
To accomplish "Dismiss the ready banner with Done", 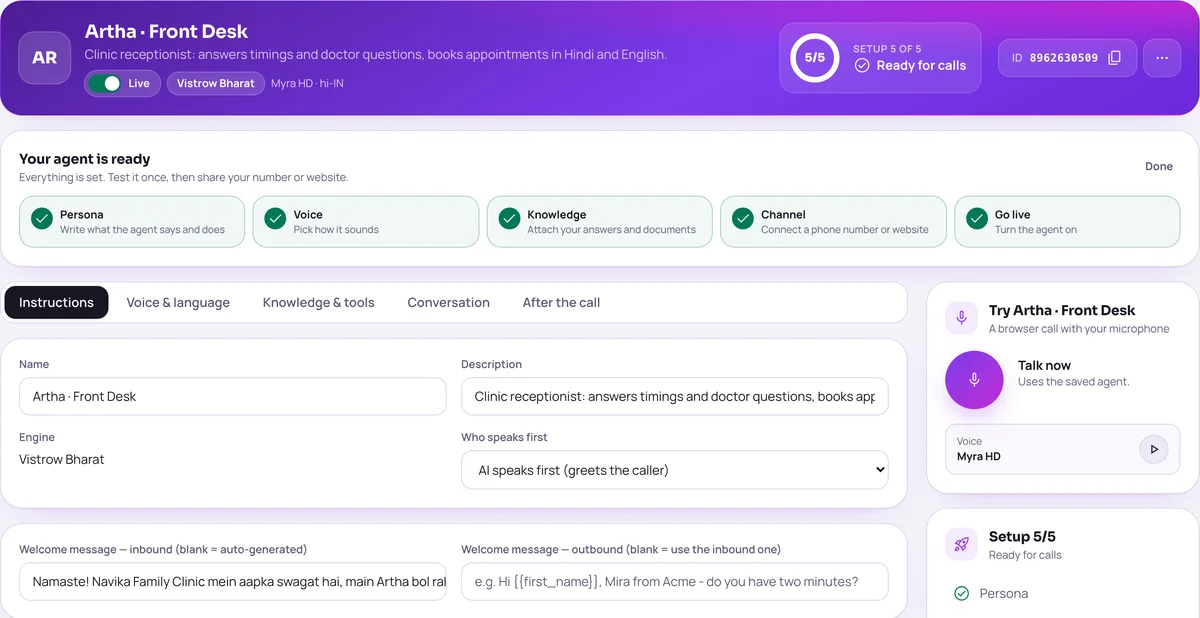I will coord(1159,166).
